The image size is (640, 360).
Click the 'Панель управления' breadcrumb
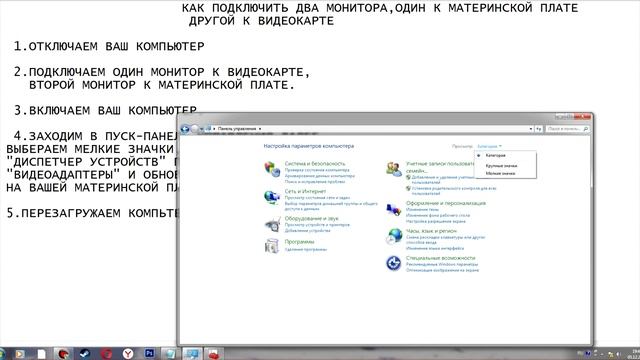tap(237, 129)
